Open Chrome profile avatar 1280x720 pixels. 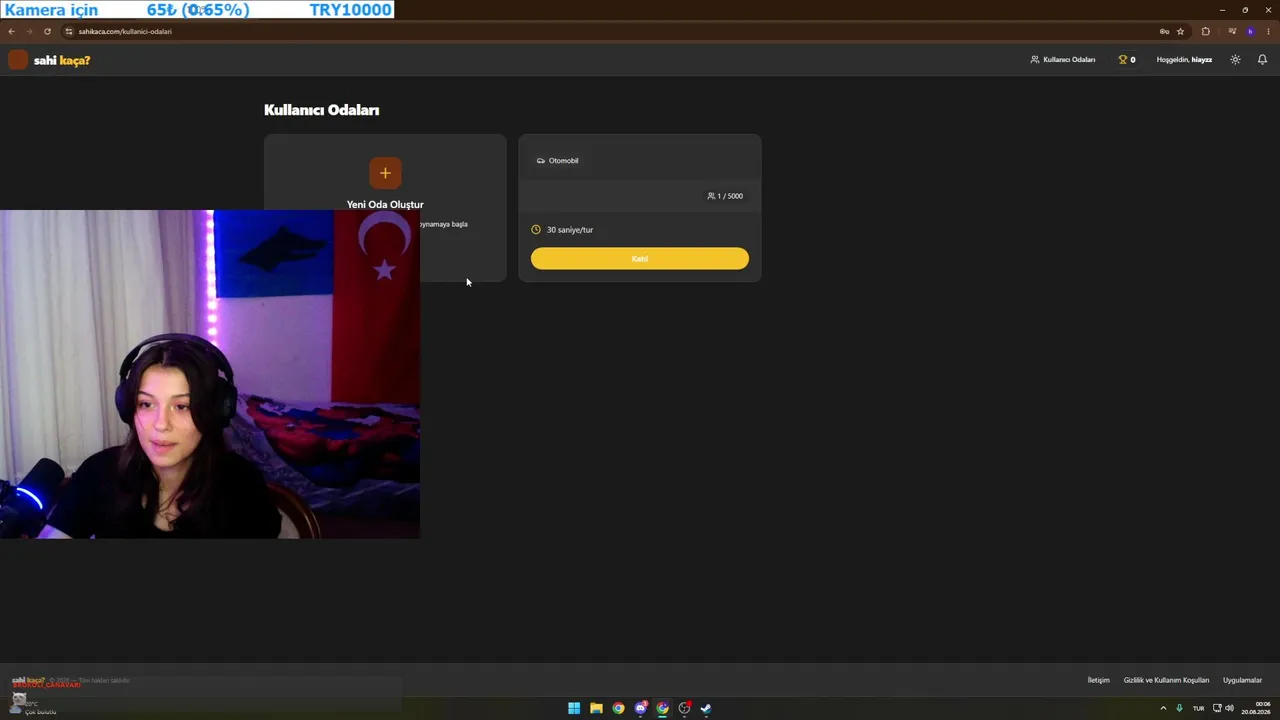pos(1250,31)
